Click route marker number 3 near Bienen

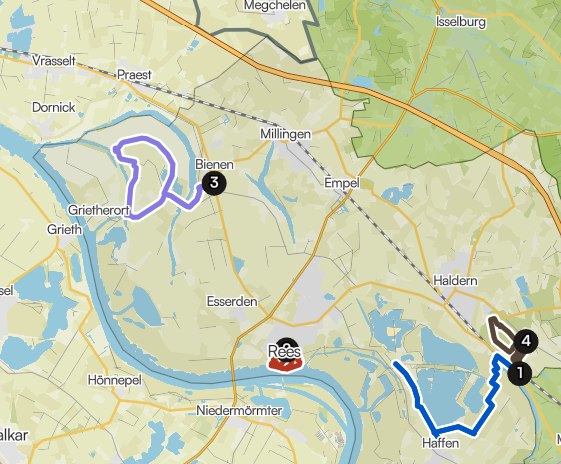[x=214, y=183]
